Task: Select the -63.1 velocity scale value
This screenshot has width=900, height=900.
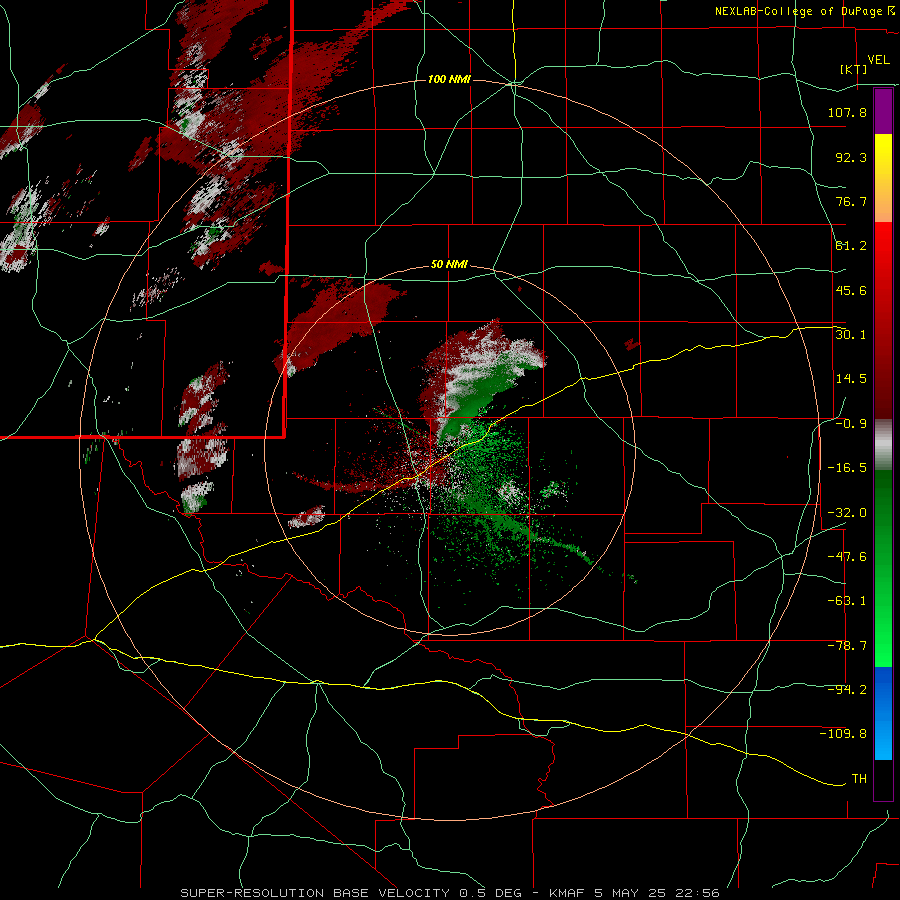Action: 847,601
